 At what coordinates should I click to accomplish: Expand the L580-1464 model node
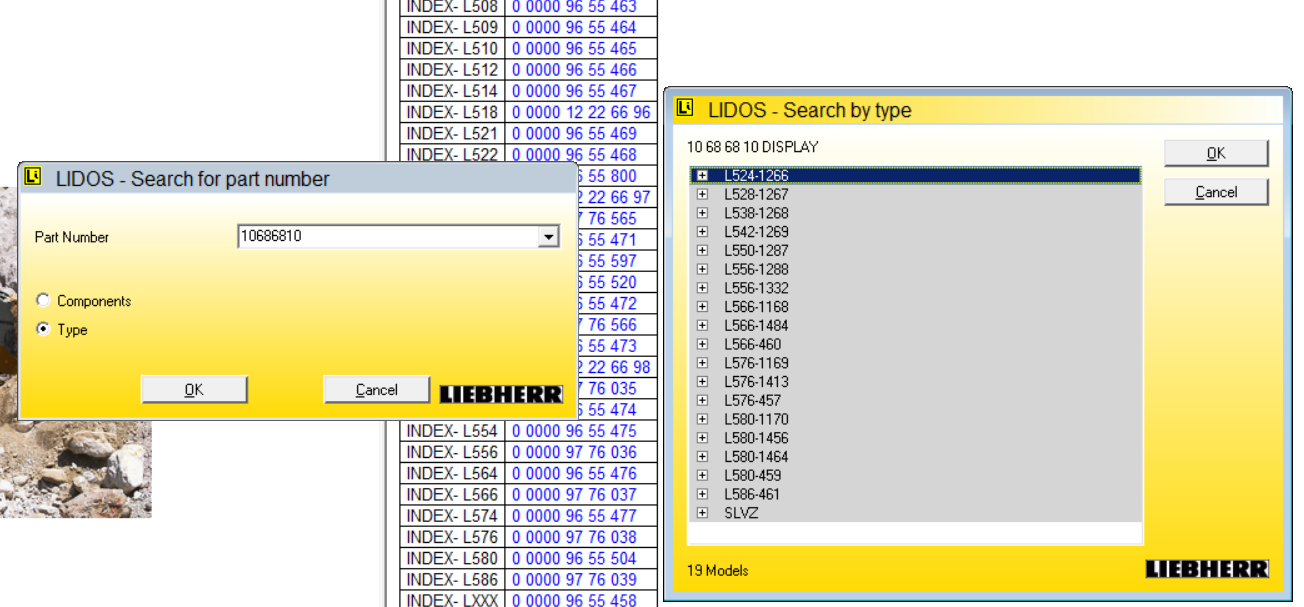click(x=702, y=457)
